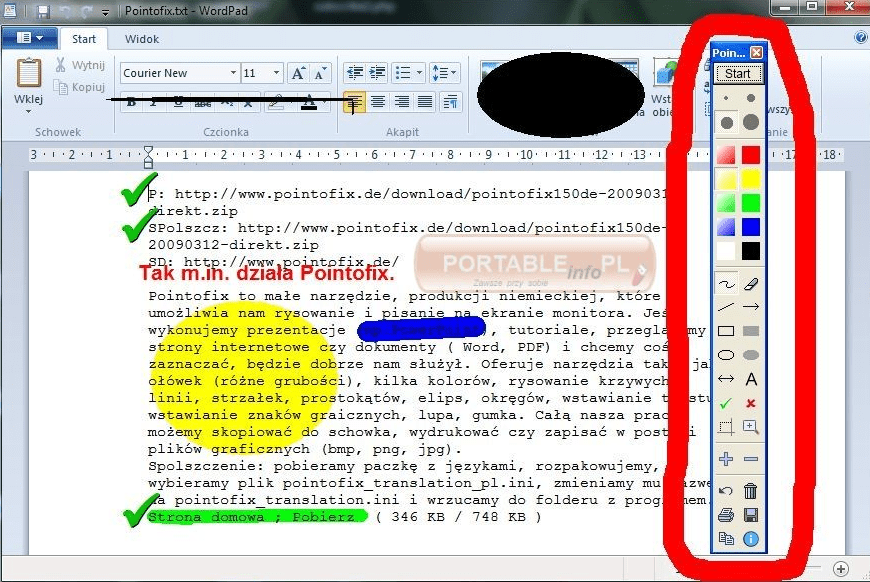Viewport: 870px width, 582px height.
Task: Toggle align text right
Action: click(401, 102)
